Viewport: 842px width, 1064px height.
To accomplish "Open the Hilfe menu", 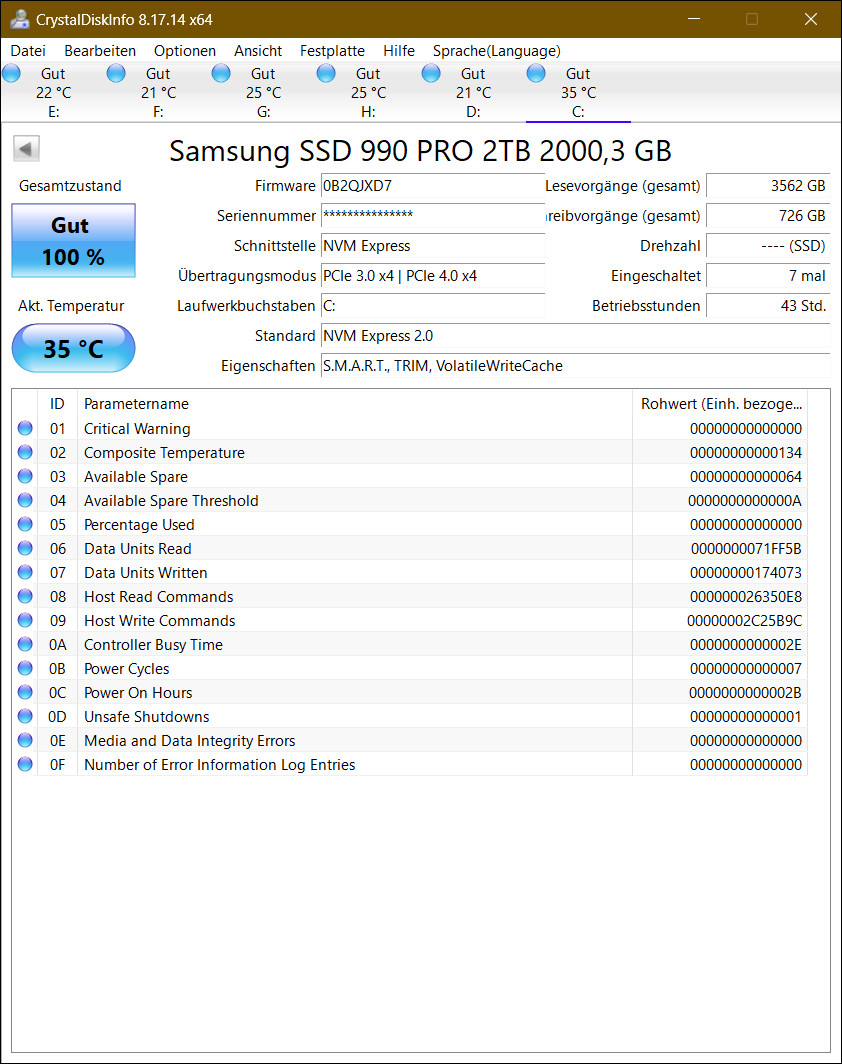I will click(399, 51).
